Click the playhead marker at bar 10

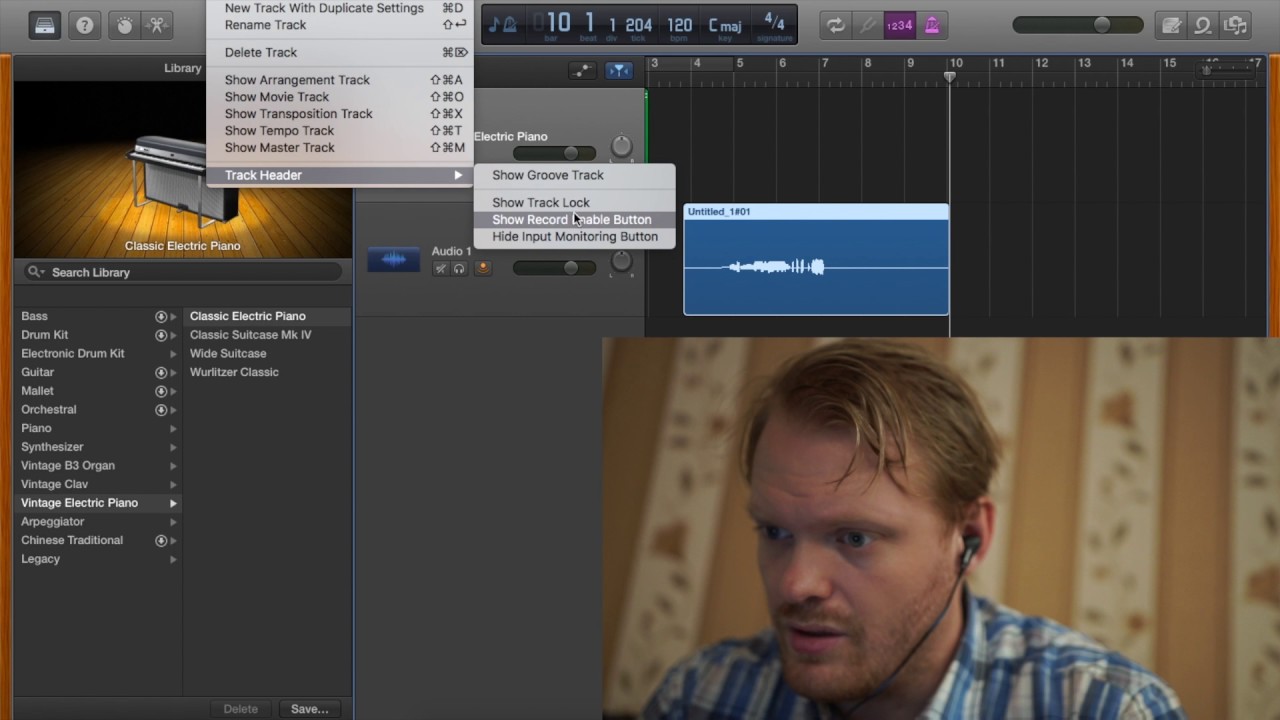point(950,77)
